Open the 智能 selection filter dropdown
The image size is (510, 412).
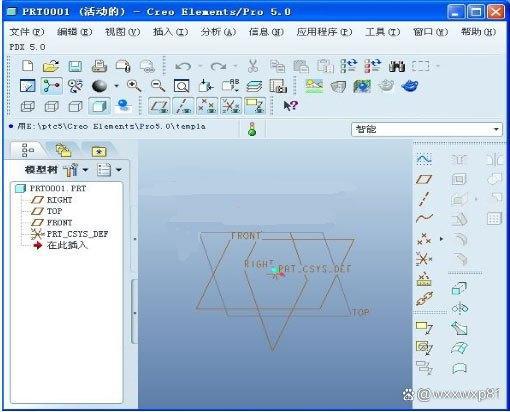coord(427,129)
